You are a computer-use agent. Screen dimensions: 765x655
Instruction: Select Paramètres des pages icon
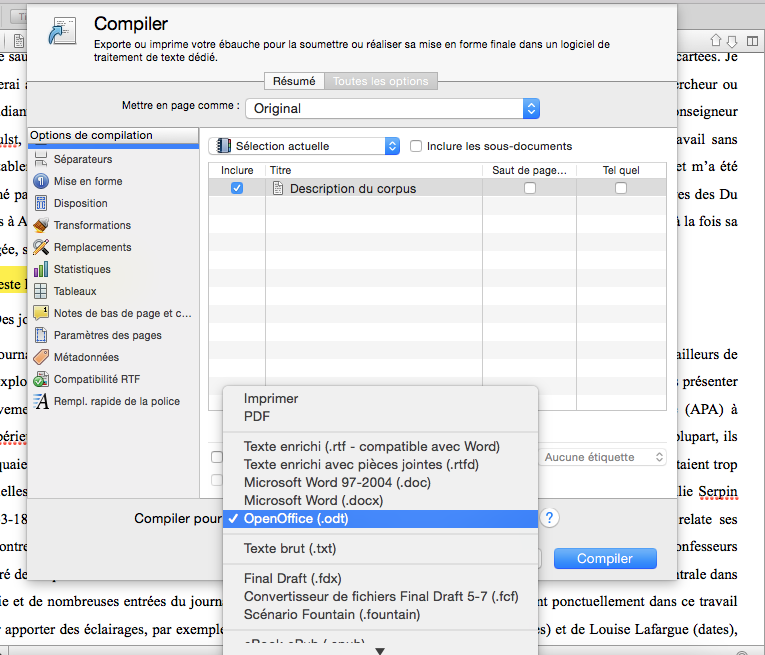(x=41, y=335)
